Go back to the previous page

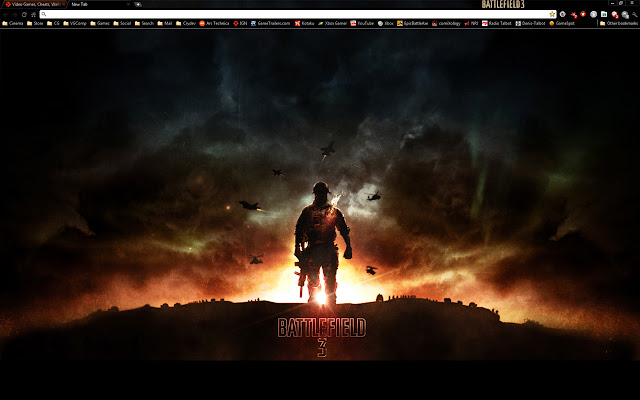click(5, 14)
